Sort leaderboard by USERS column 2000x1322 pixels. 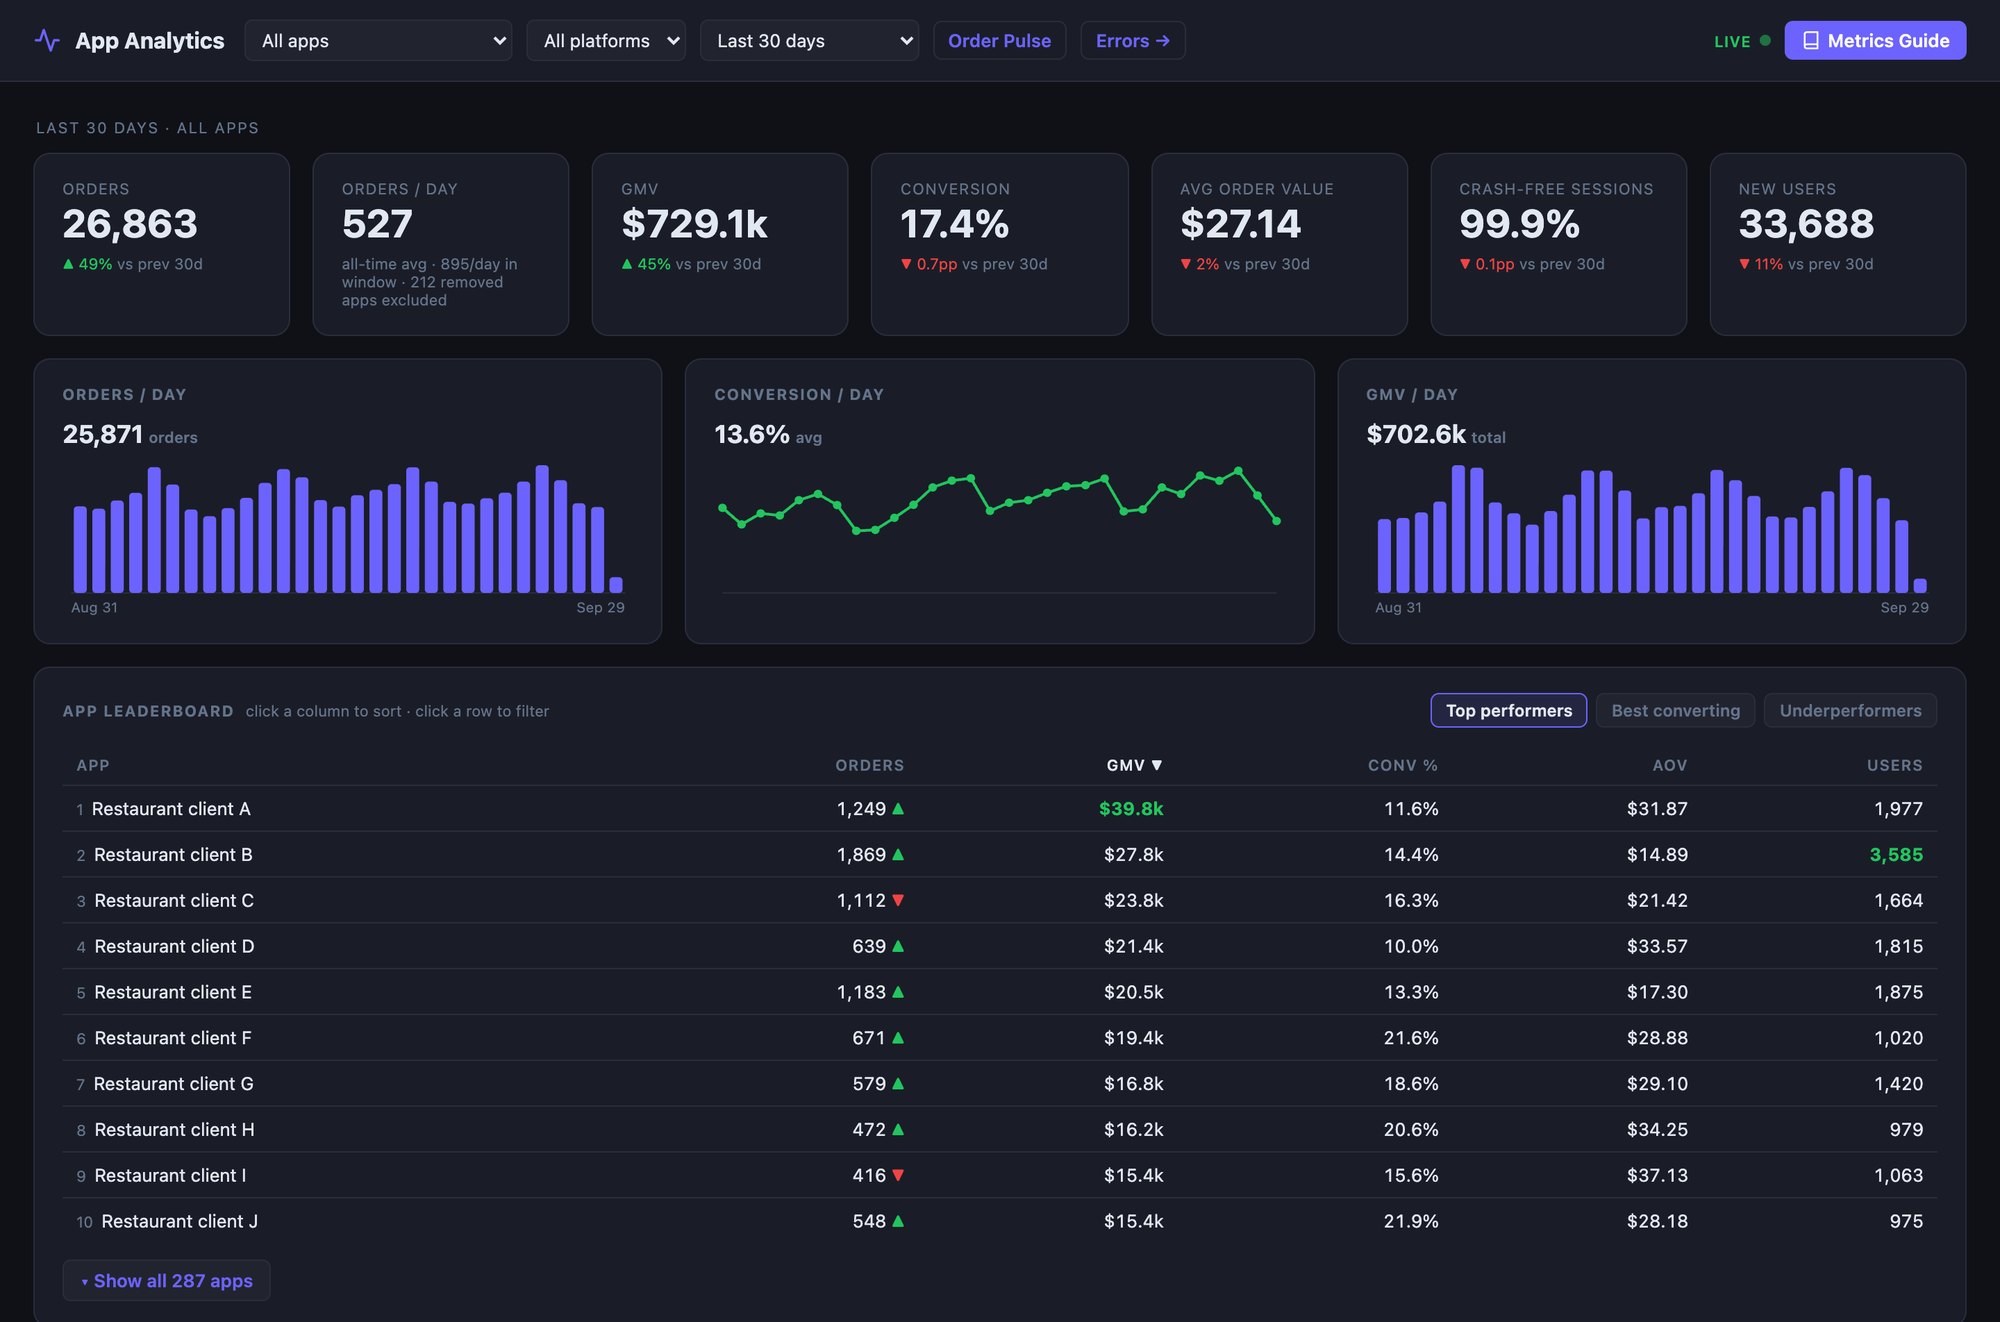click(1894, 765)
